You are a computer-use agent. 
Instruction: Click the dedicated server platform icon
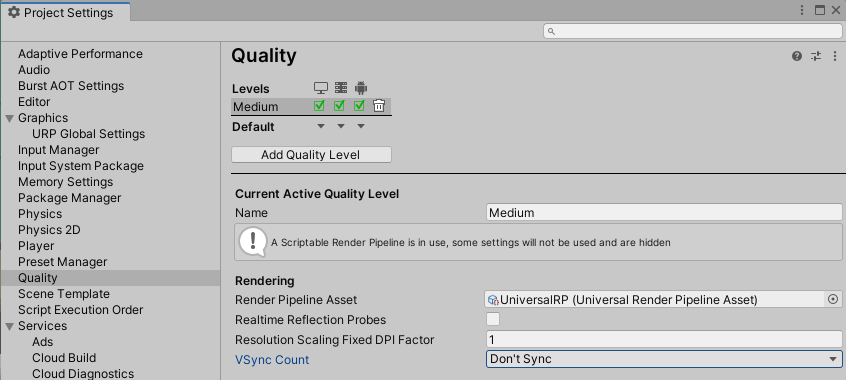(341, 88)
